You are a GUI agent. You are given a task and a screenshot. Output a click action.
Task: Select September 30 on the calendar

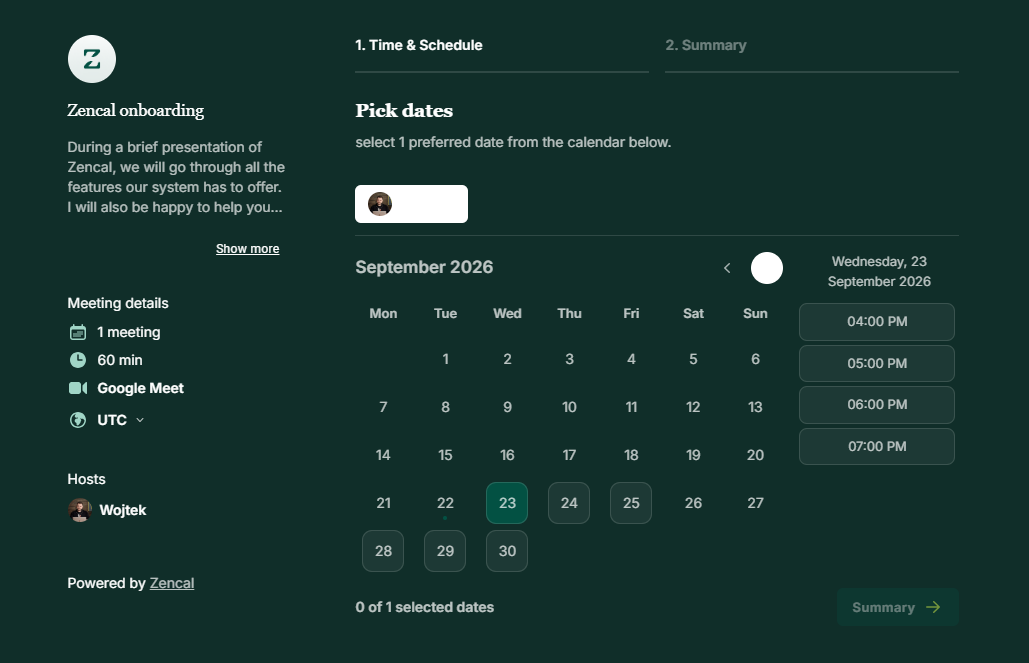coord(507,551)
